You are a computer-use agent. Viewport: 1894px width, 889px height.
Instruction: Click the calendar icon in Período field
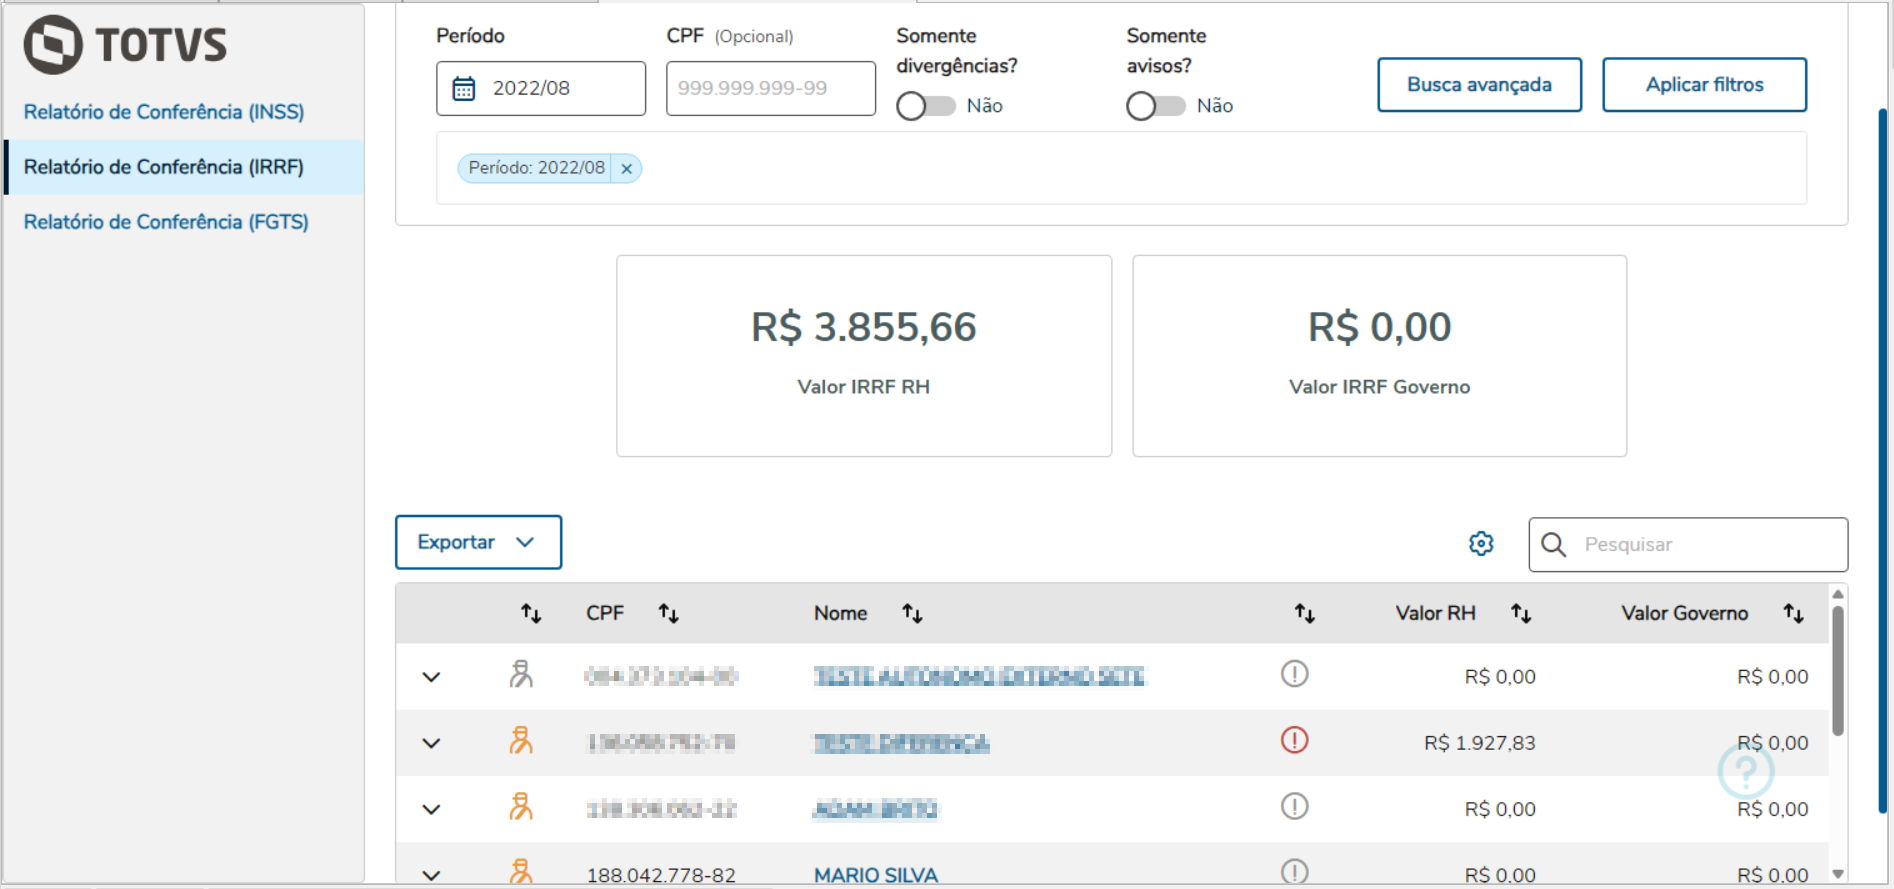[464, 88]
